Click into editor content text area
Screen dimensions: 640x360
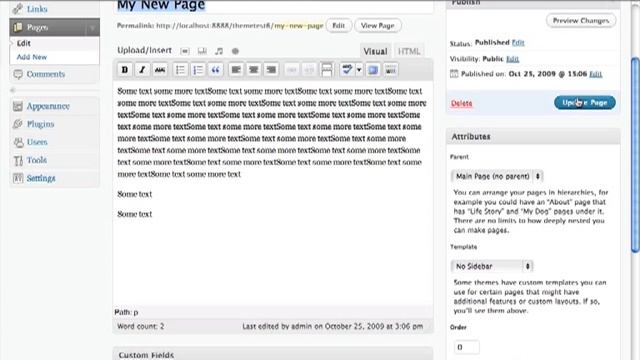pos(273,192)
